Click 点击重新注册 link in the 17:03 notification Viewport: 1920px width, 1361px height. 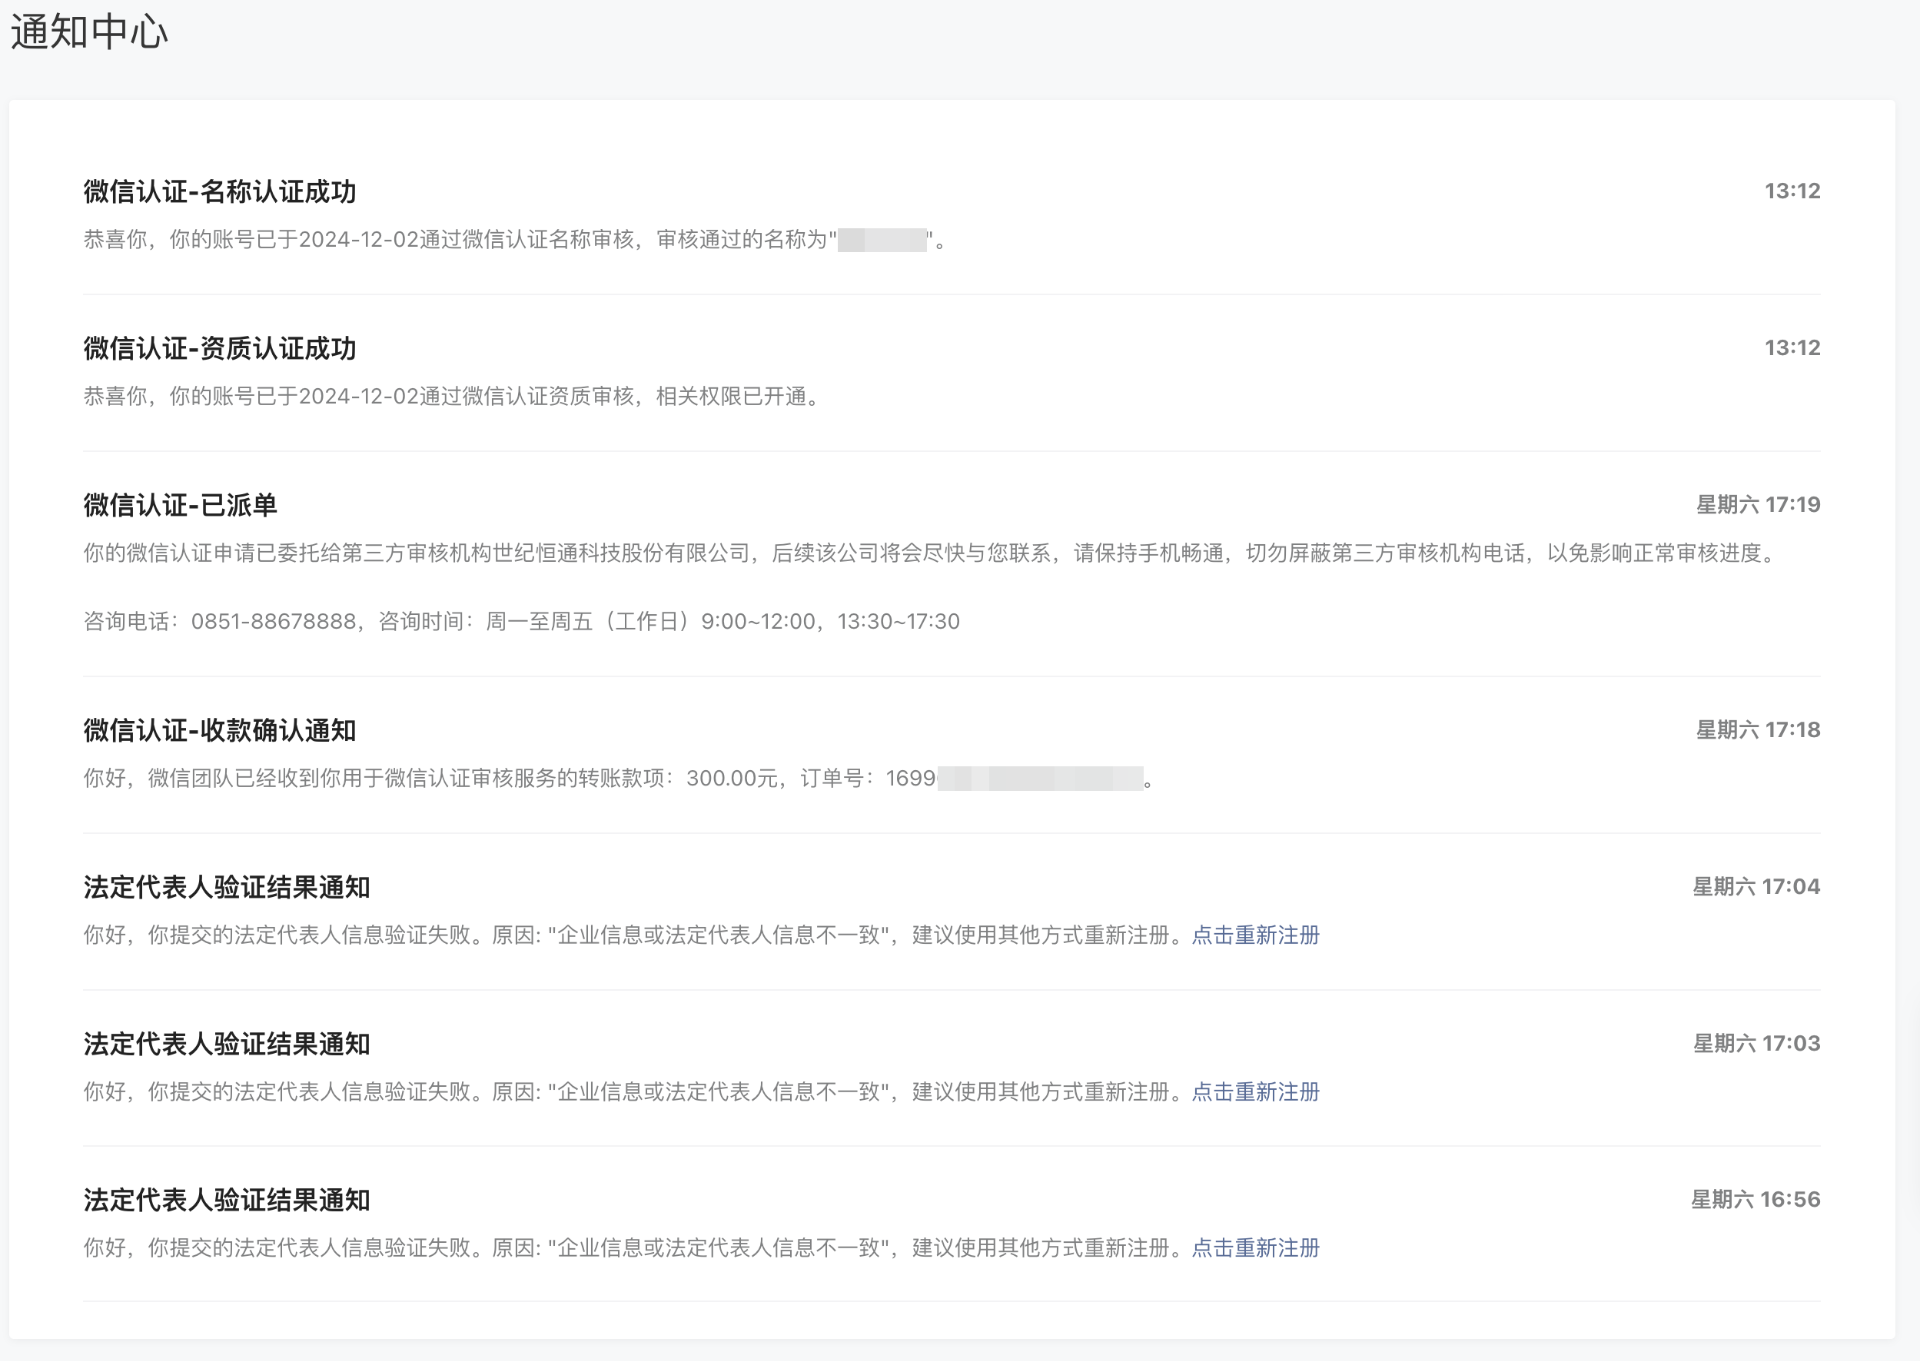(1256, 1092)
